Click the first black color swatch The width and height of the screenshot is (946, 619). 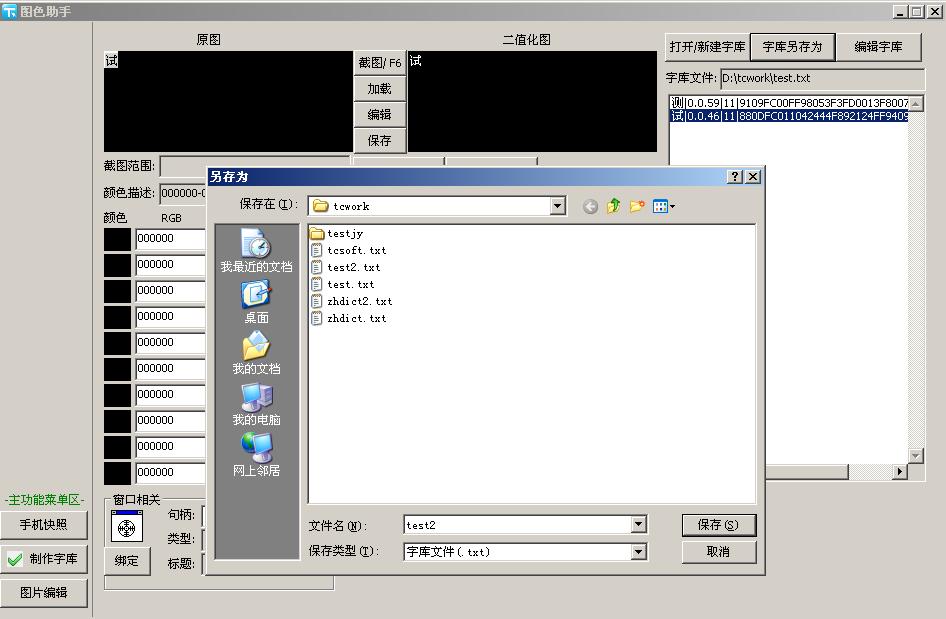[117, 239]
